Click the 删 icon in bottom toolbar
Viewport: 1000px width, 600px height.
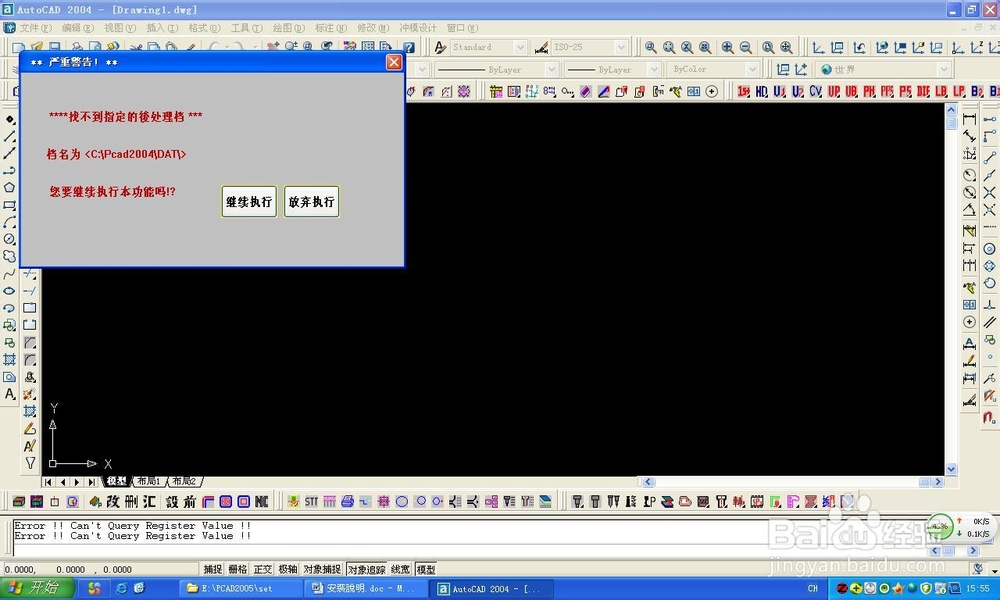coord(131,502)
